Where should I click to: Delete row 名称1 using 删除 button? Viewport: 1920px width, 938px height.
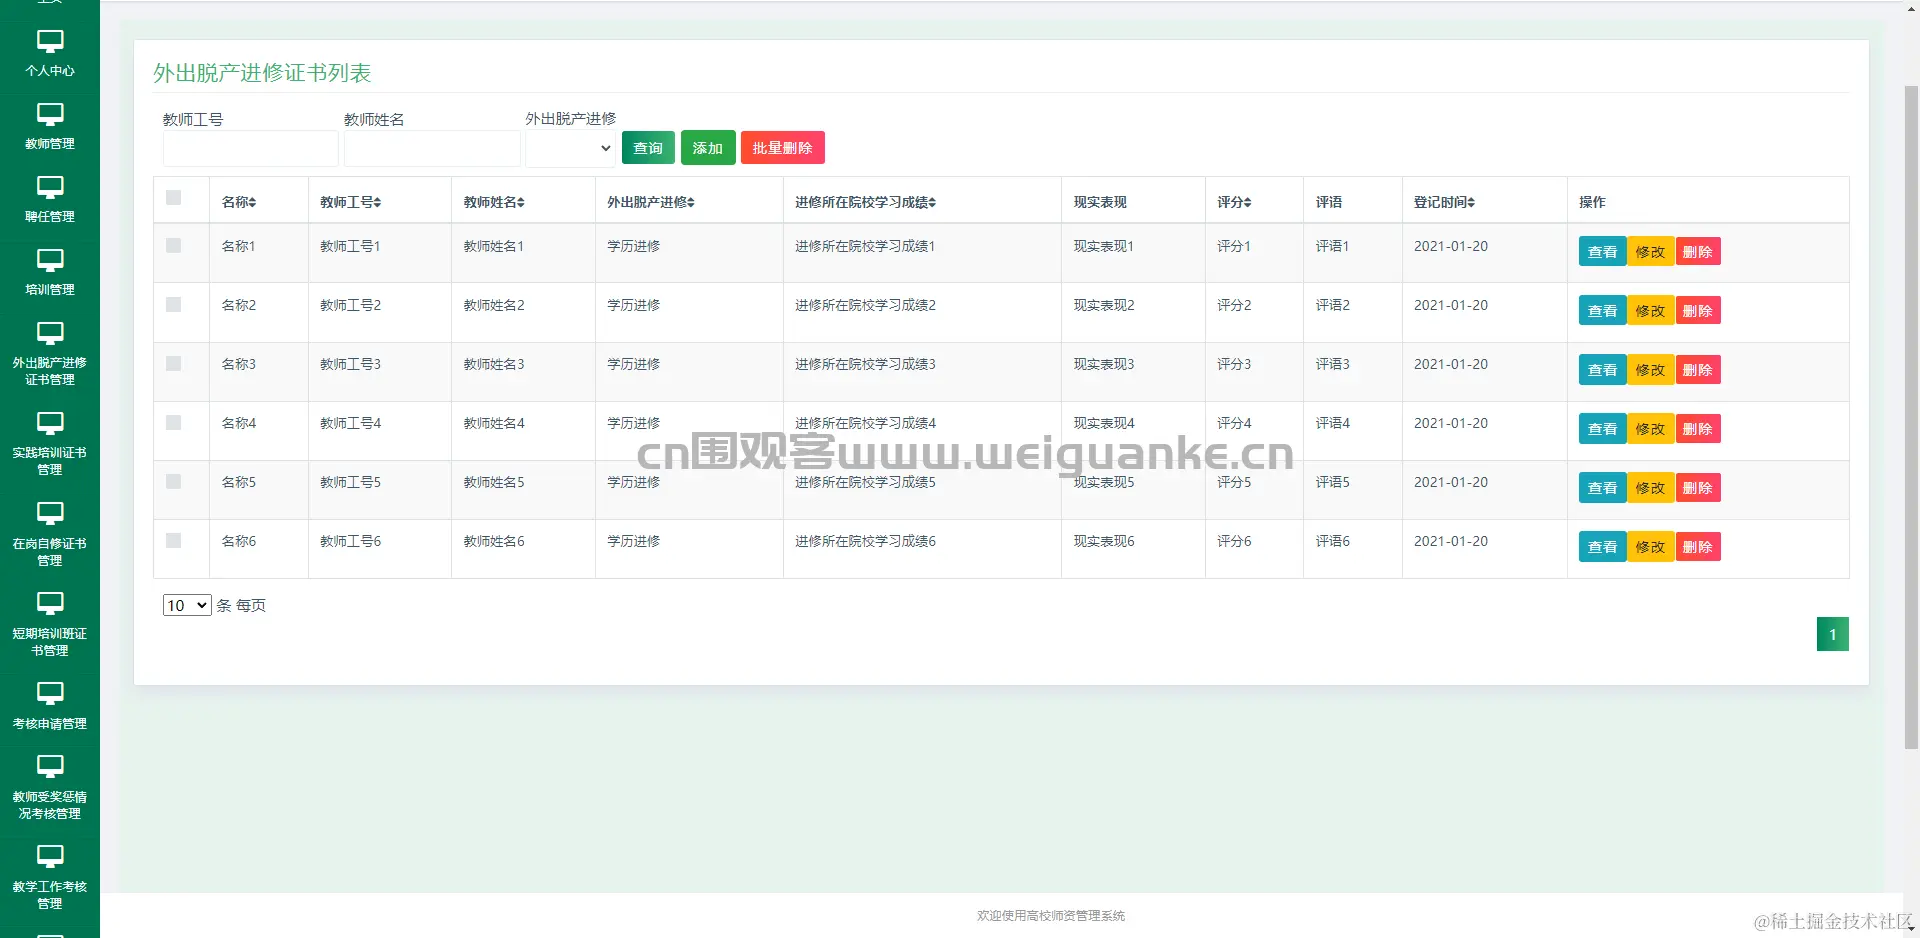point(1698,252)
